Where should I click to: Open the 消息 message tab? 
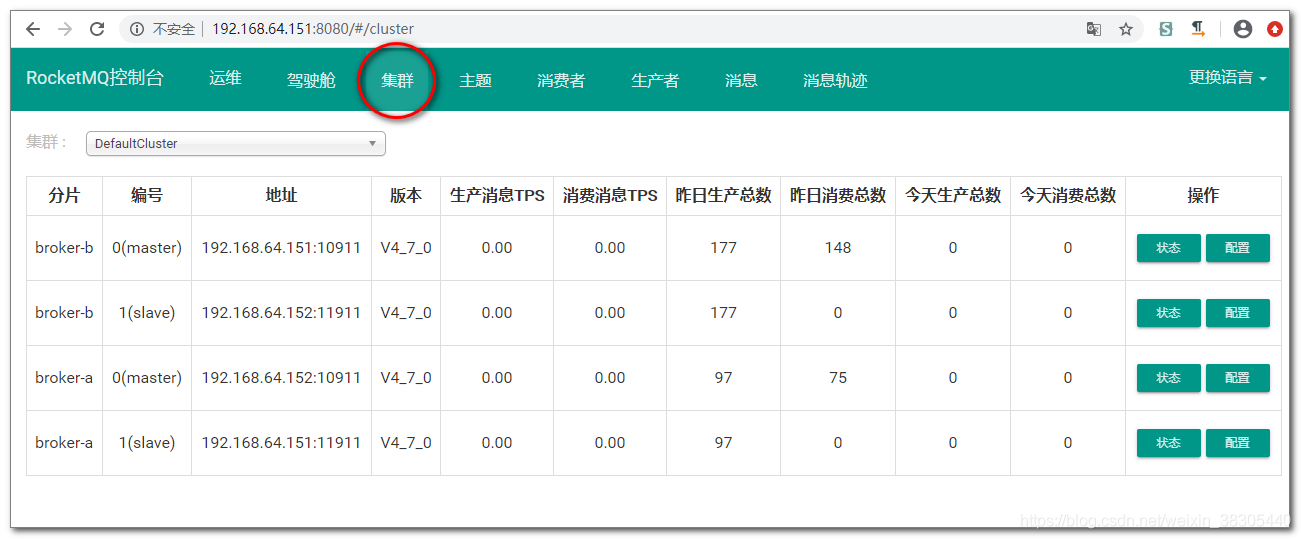coord(741,80)
